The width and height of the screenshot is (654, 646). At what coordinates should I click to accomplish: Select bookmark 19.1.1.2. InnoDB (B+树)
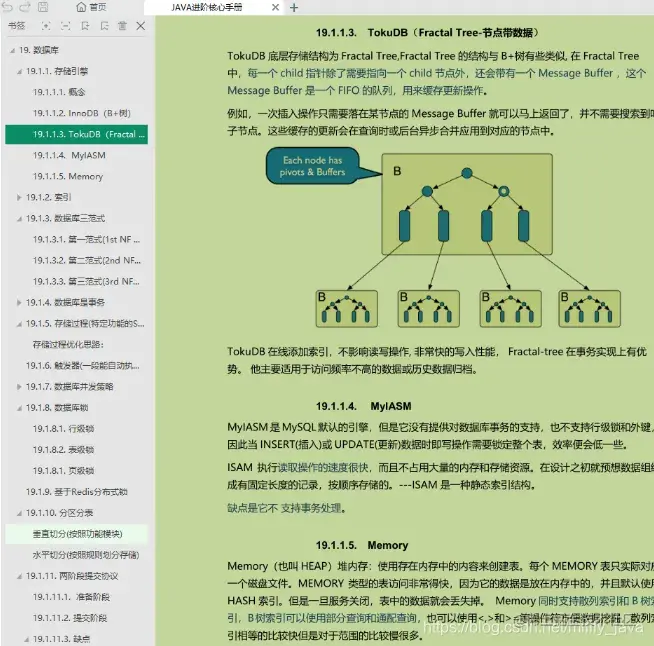point(82,113)
